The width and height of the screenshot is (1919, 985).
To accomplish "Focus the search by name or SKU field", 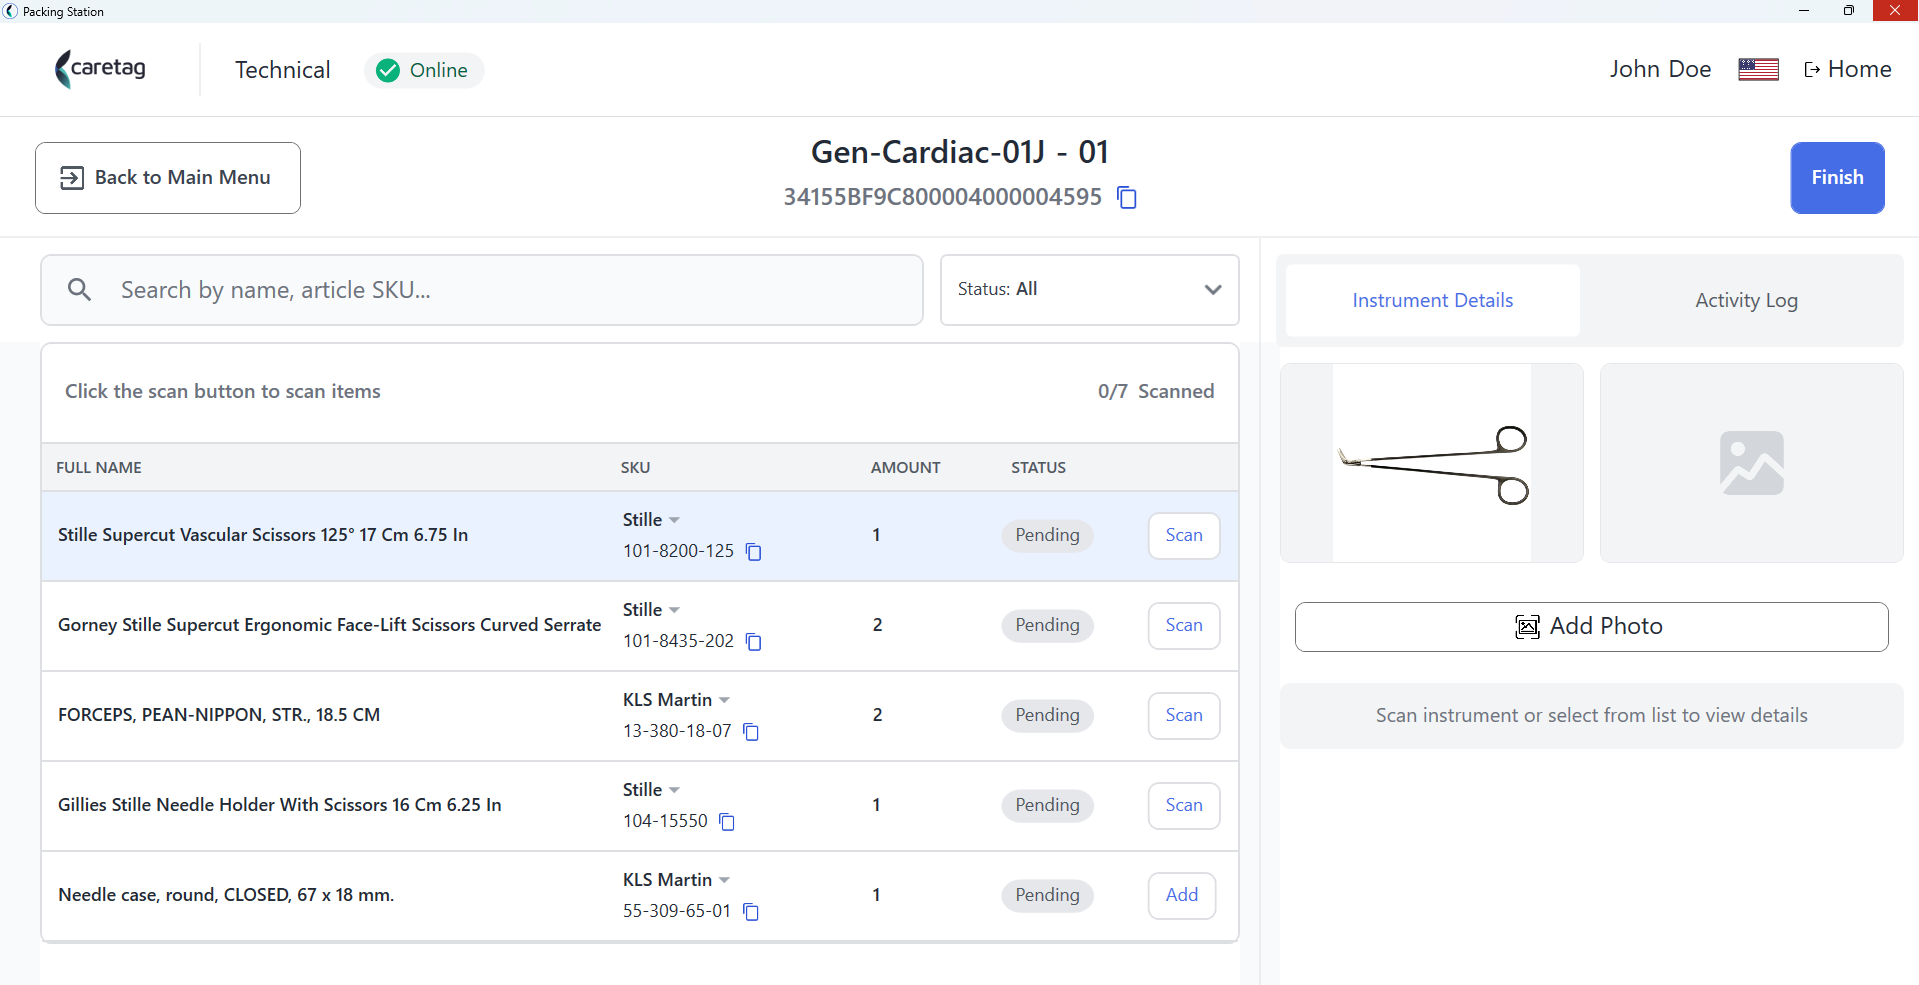I will tap(481, 290).
